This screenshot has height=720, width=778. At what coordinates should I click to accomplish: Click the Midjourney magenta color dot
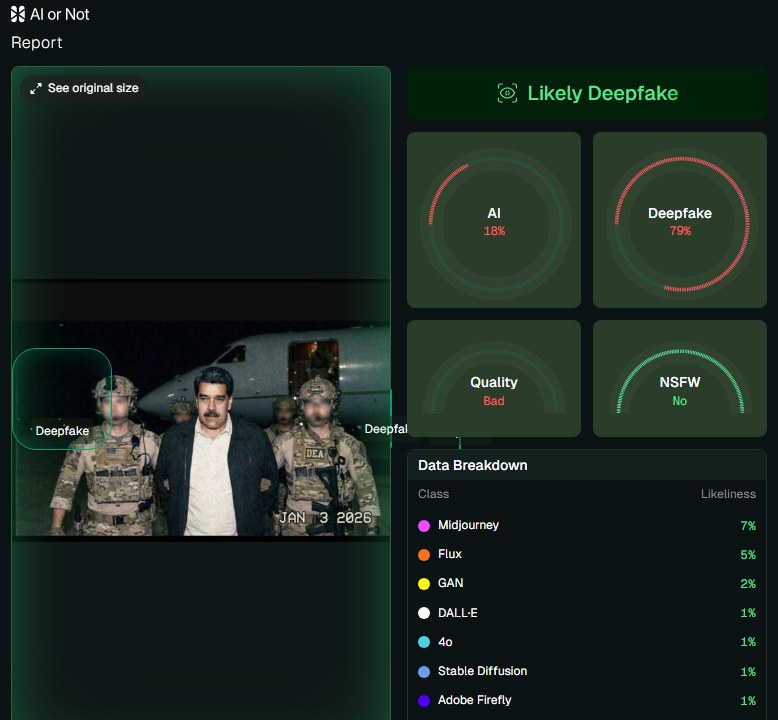424,526
